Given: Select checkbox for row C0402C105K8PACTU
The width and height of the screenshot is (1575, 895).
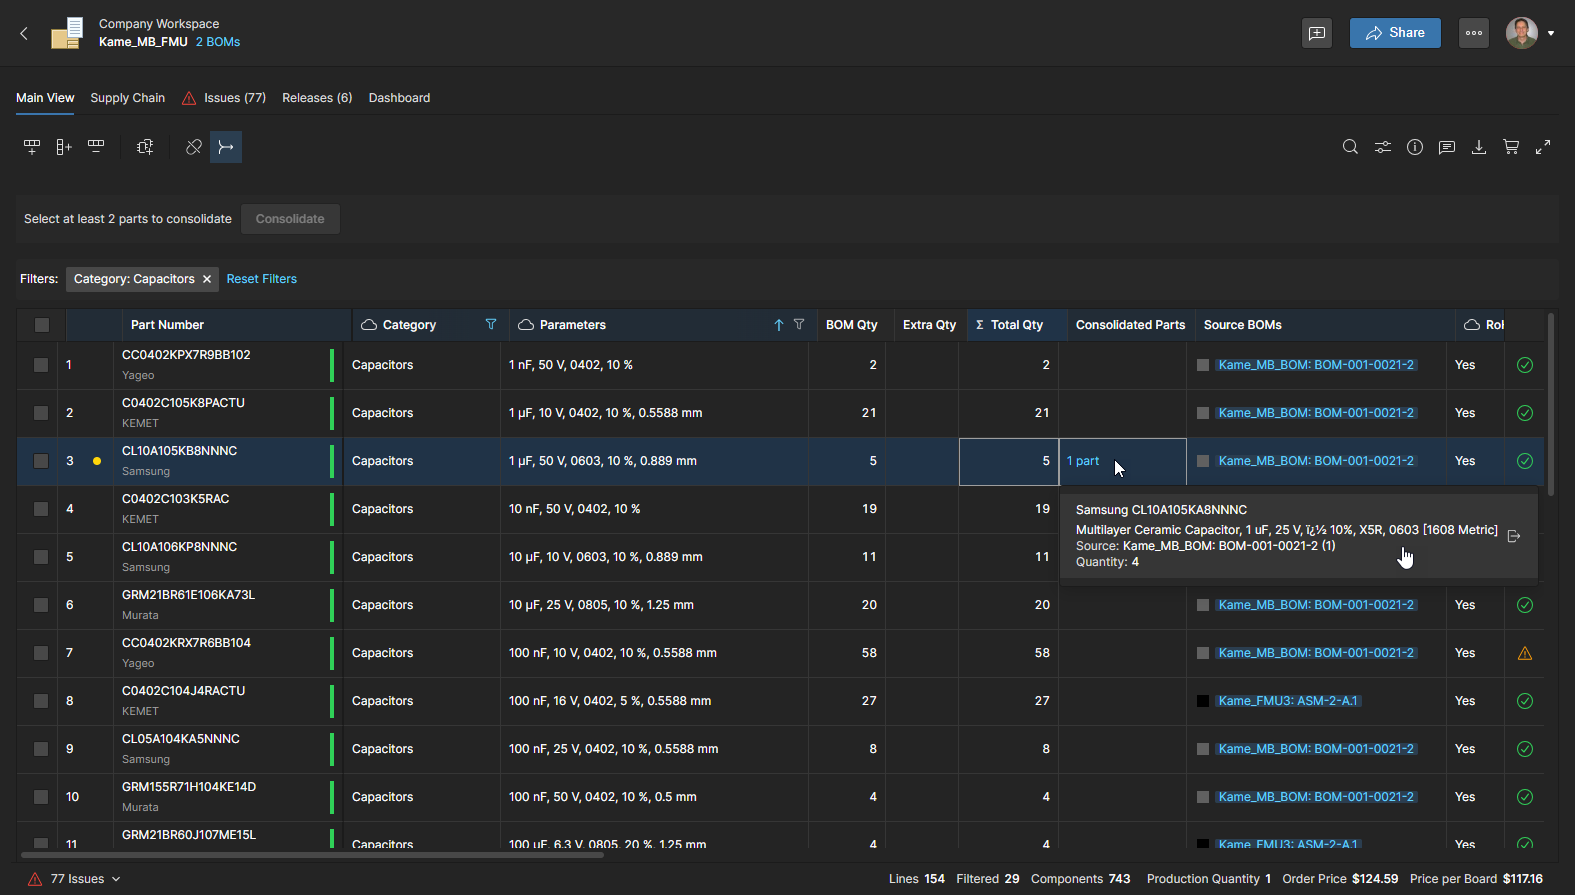Looking at the screenshot, I should click(x=41, y=413).
